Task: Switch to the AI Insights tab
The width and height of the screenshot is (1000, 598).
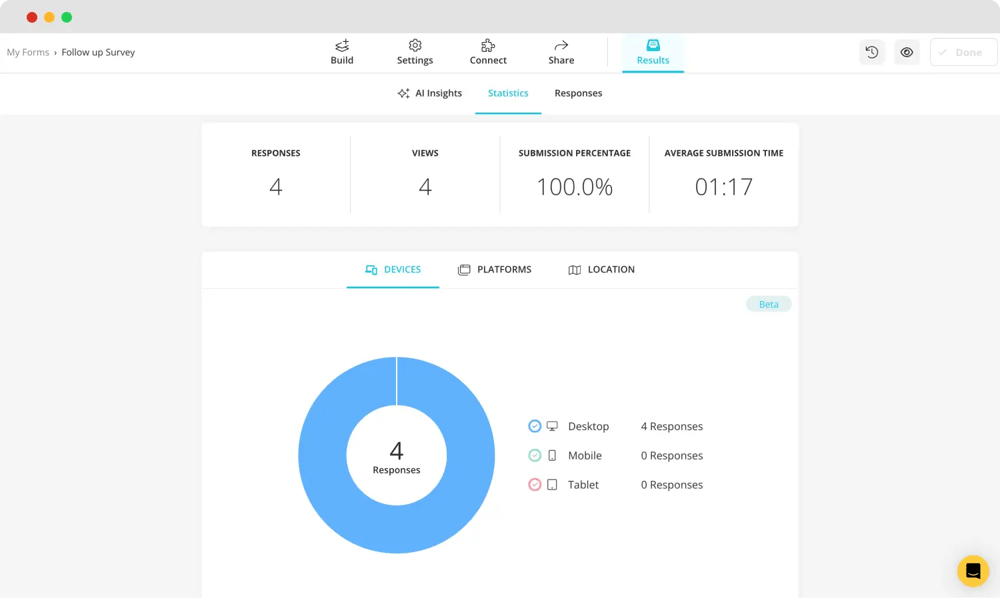Action: 430,93
